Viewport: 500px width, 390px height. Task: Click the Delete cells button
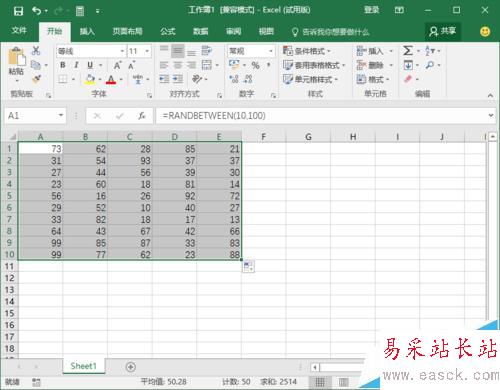[x=375, y=65]
